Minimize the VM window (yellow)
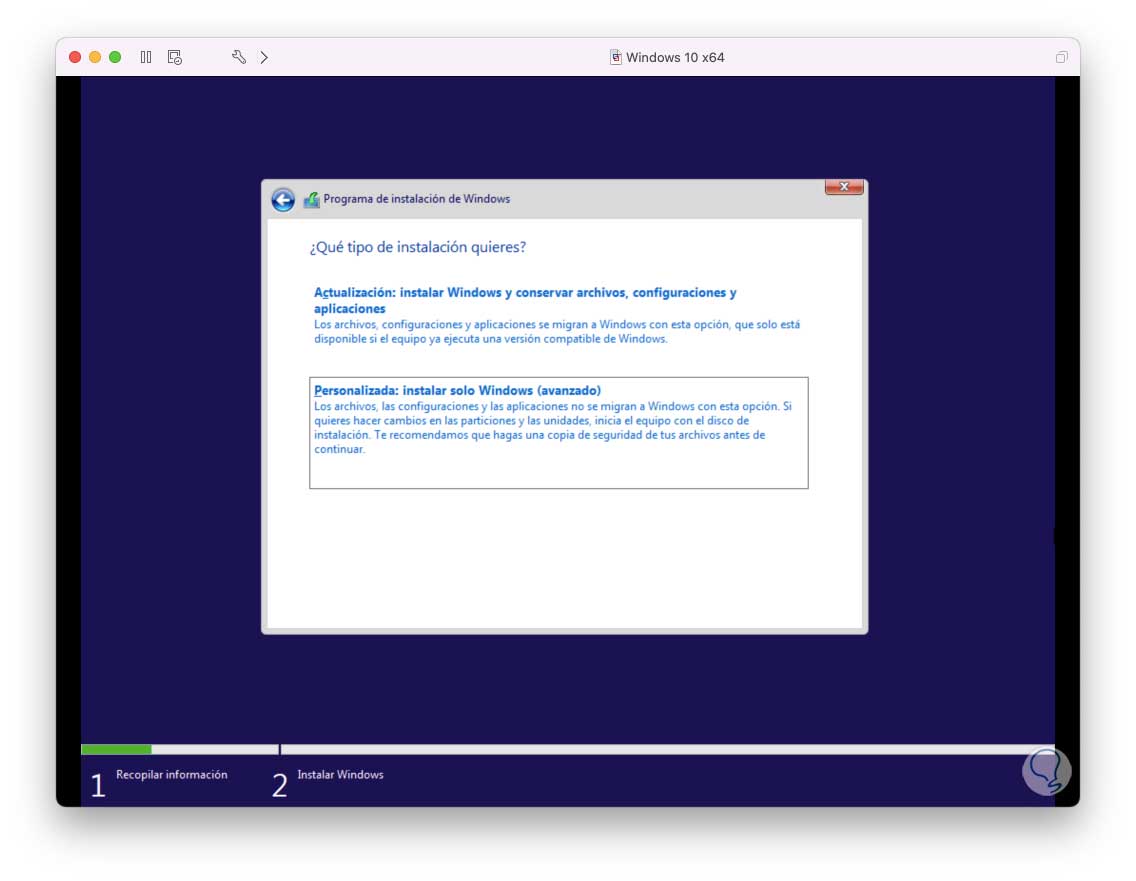Screen dimensions: 1136x881 (x=95, y=57)
